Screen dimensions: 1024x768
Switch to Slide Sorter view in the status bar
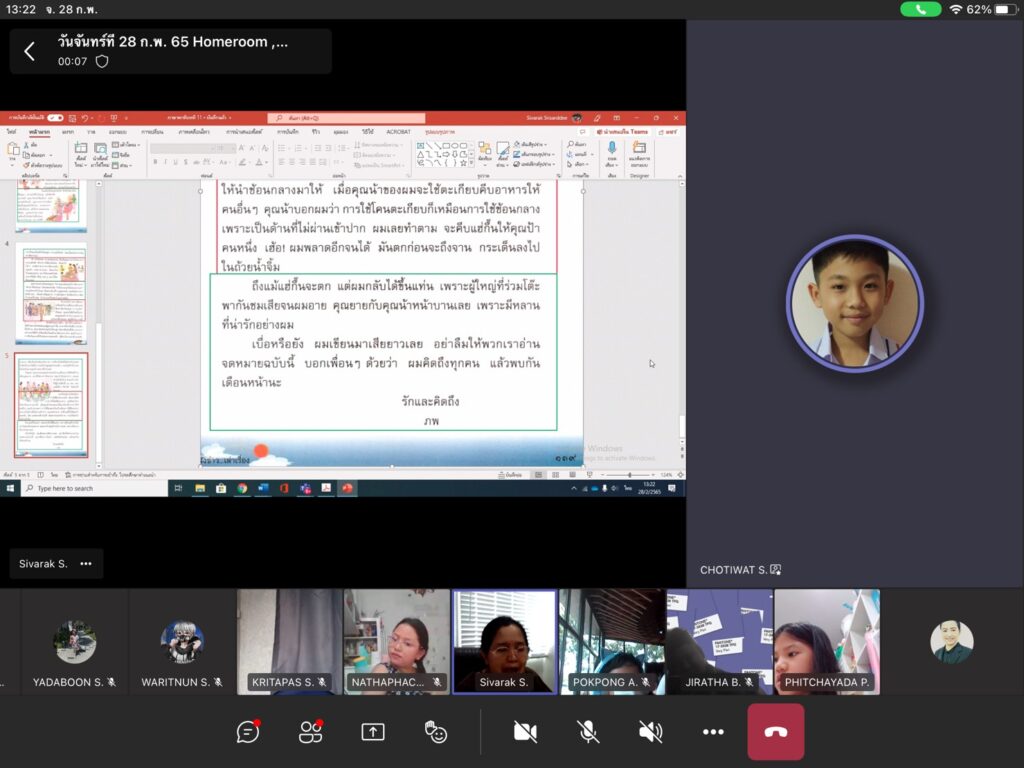[556, 475]
